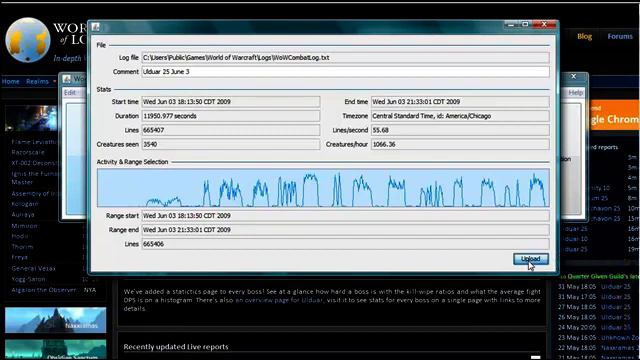Click the Java icon in dialog title bar
The width and height of the screenshot is (640, 360).
pyautogui.click(x=96, y=27)
